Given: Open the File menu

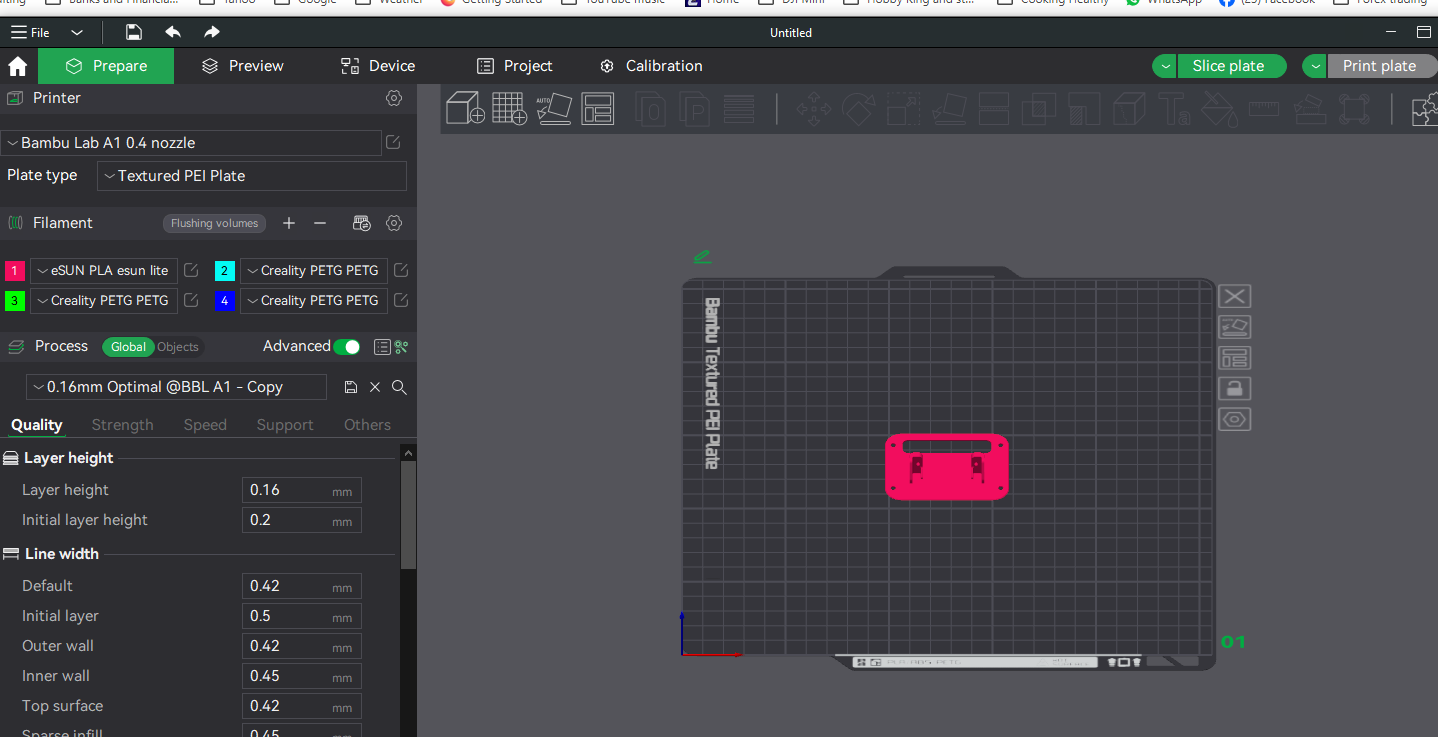Looking at the screenshot, I should (x=30, y=33).
